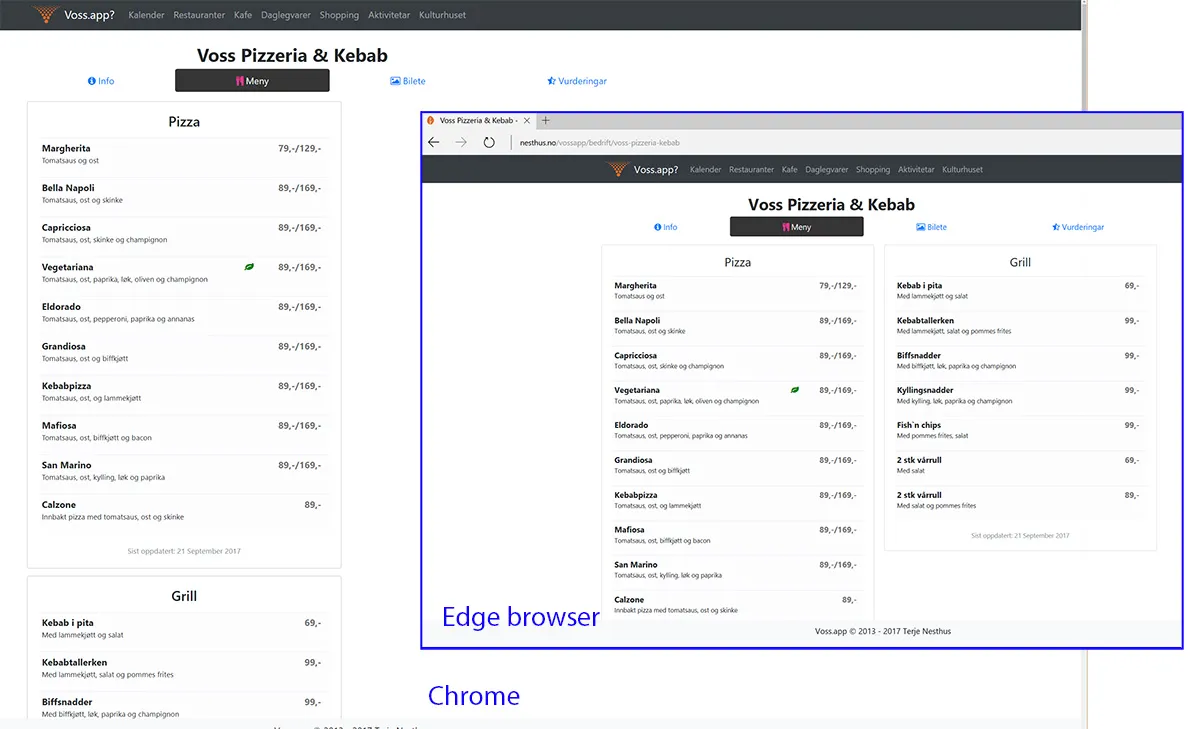Click the Grill heading in Edge window

[x=1020, y=262]
